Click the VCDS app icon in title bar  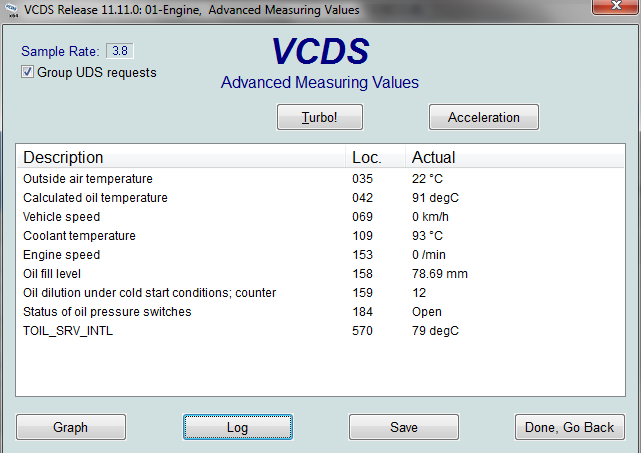pos(11,10)
